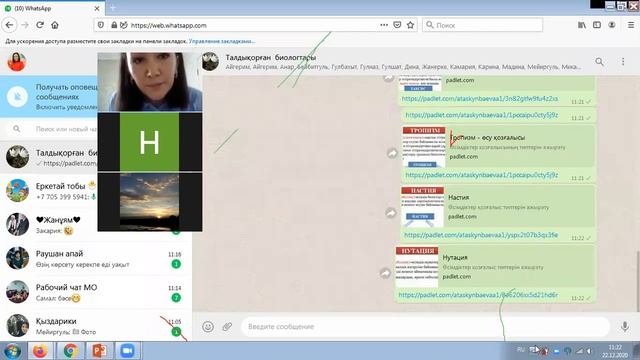Viewport: 640px width, 360px height.
Task: Click the group title Талдықорған биологтары in header
Action: coord(271,58)
